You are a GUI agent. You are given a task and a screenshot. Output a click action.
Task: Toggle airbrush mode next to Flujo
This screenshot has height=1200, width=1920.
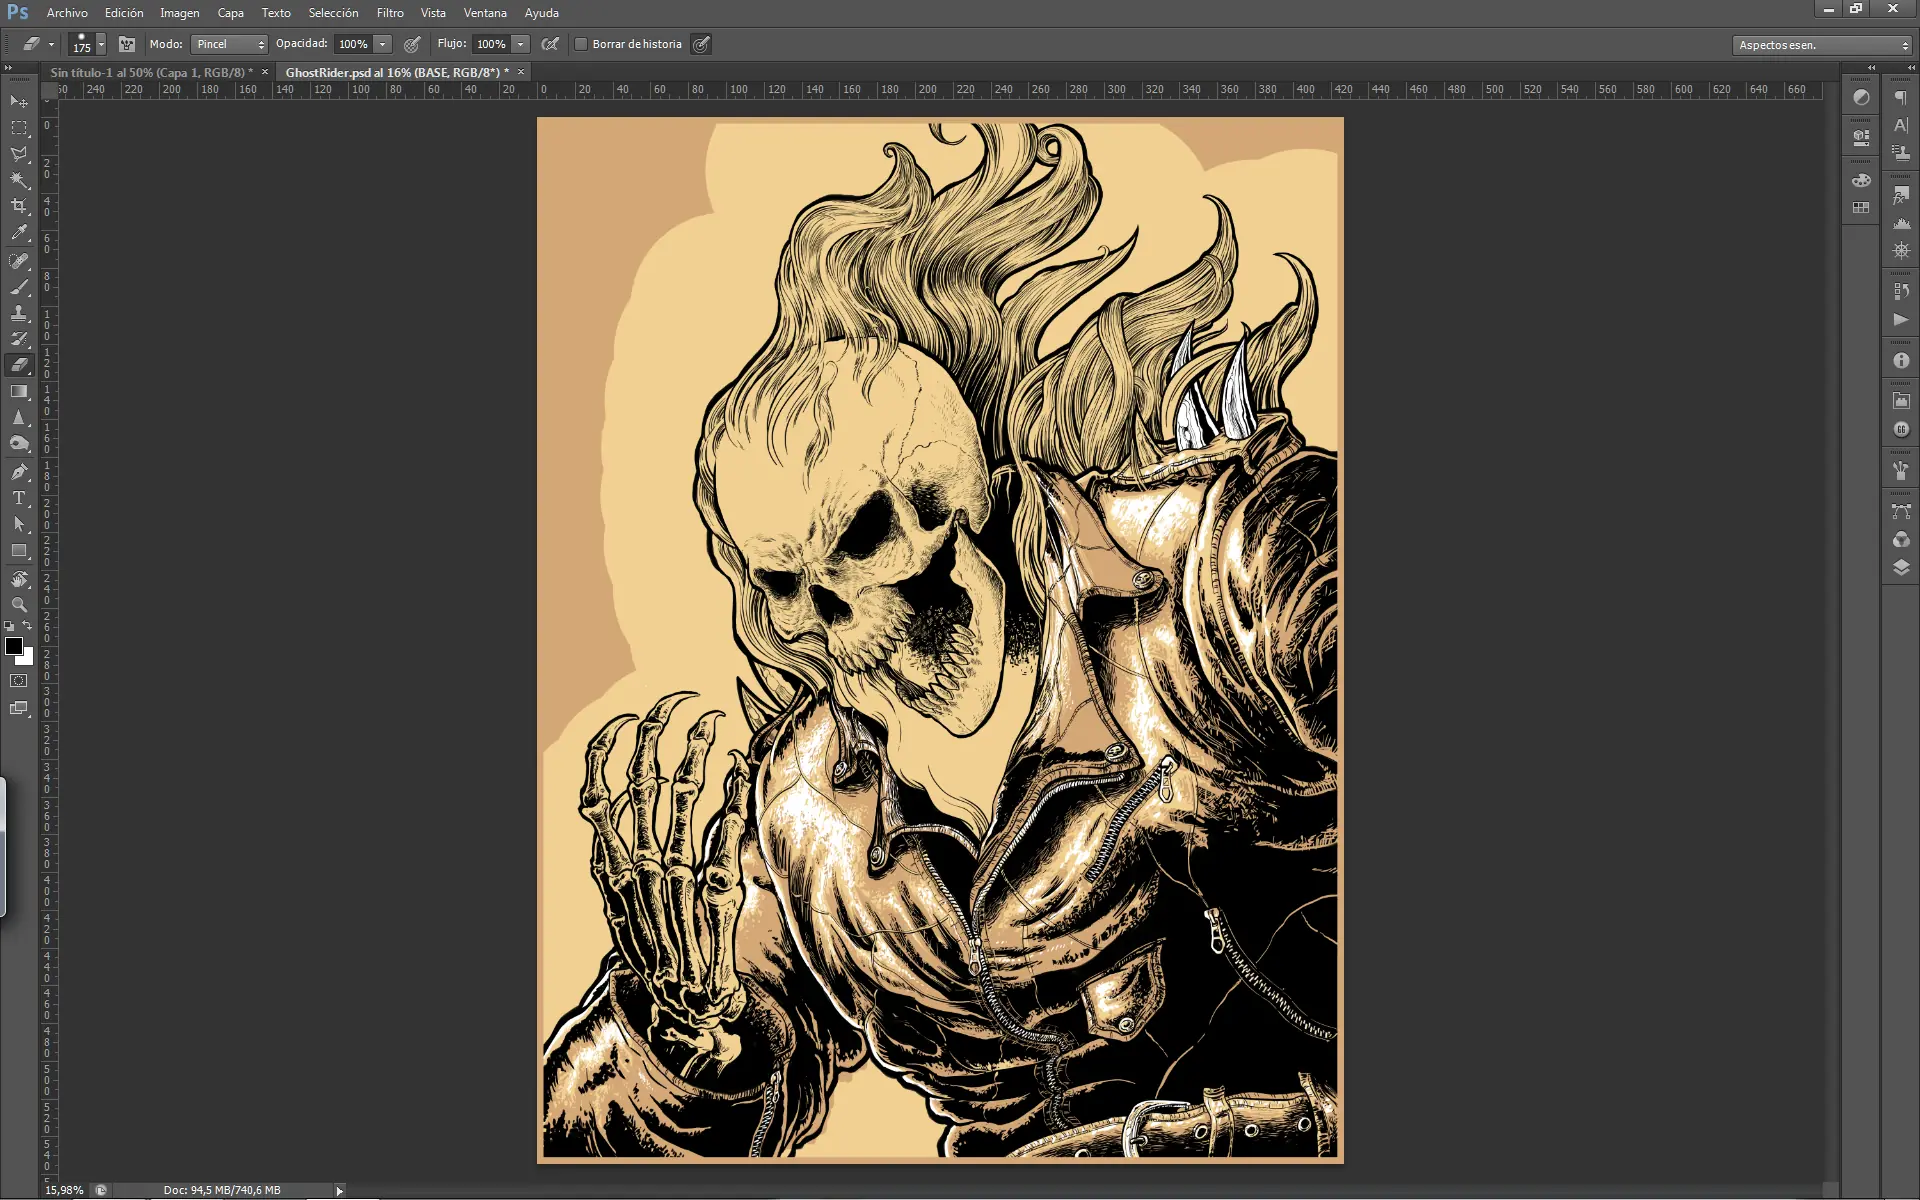[550, 44]
